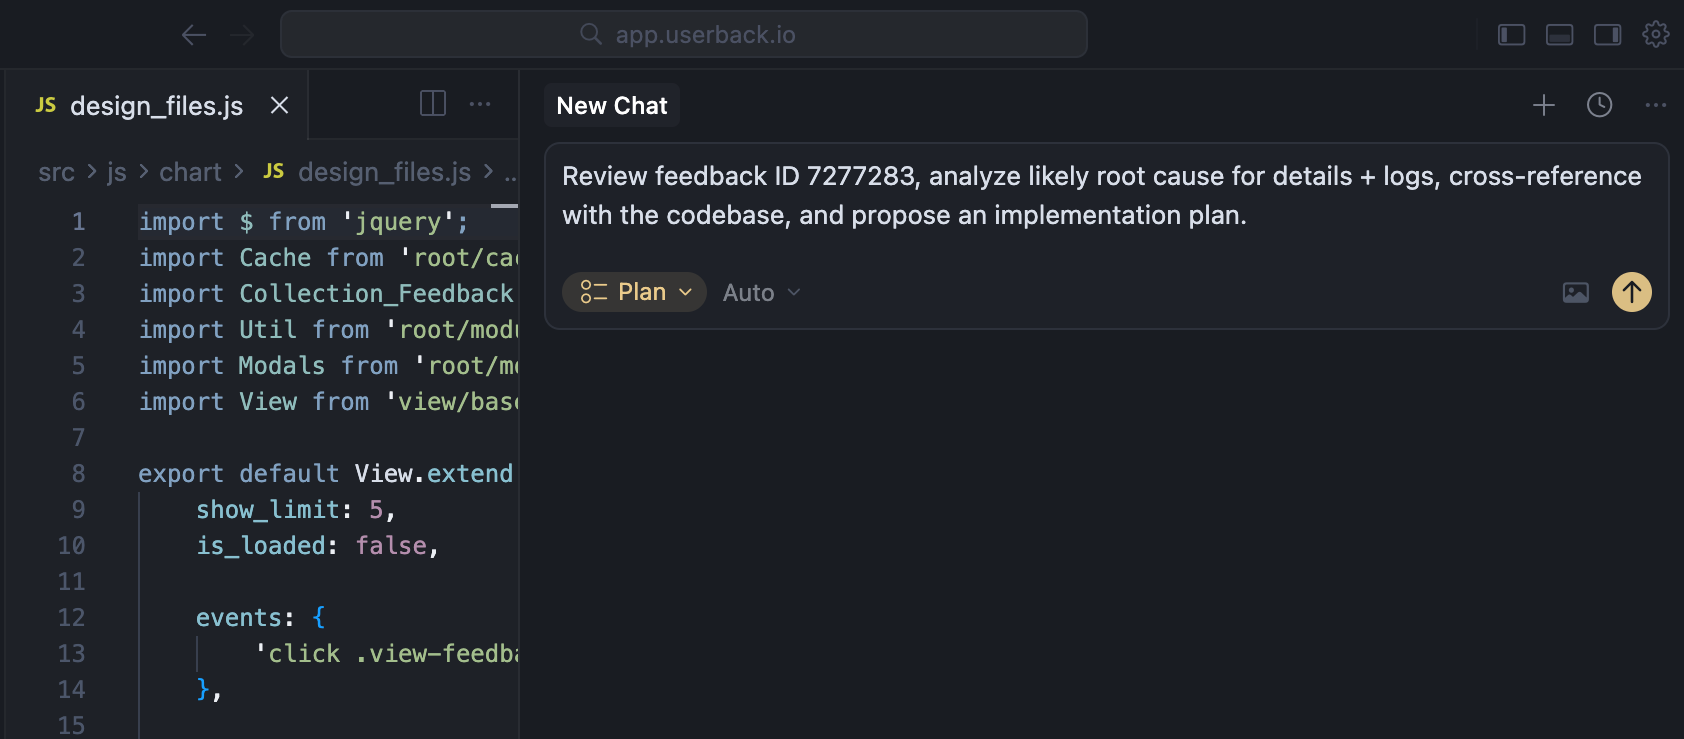Click the app.userback.io address bar
Image resolution: width=1684 pixels, height=739 pixels.
coord(683,33)
